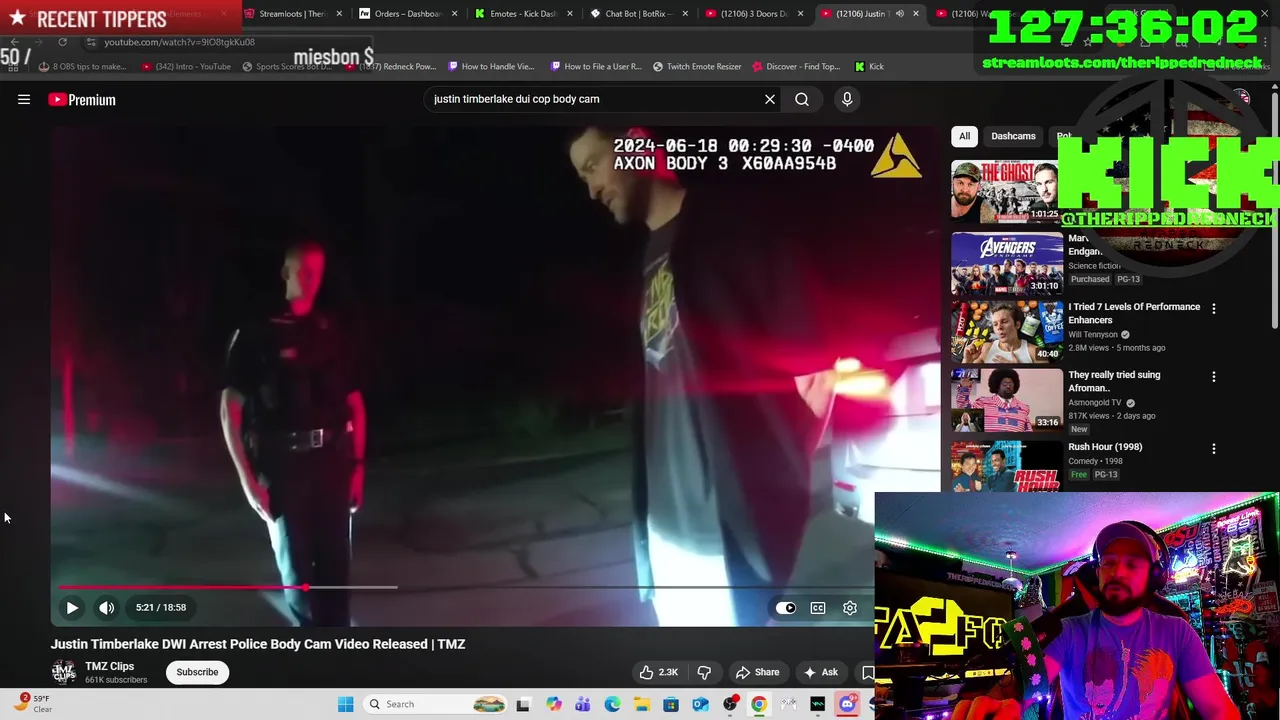The width and height of the screenshot is (1280, 720).
Task: Select the All filter chip
Action: (x=964, y=136)
